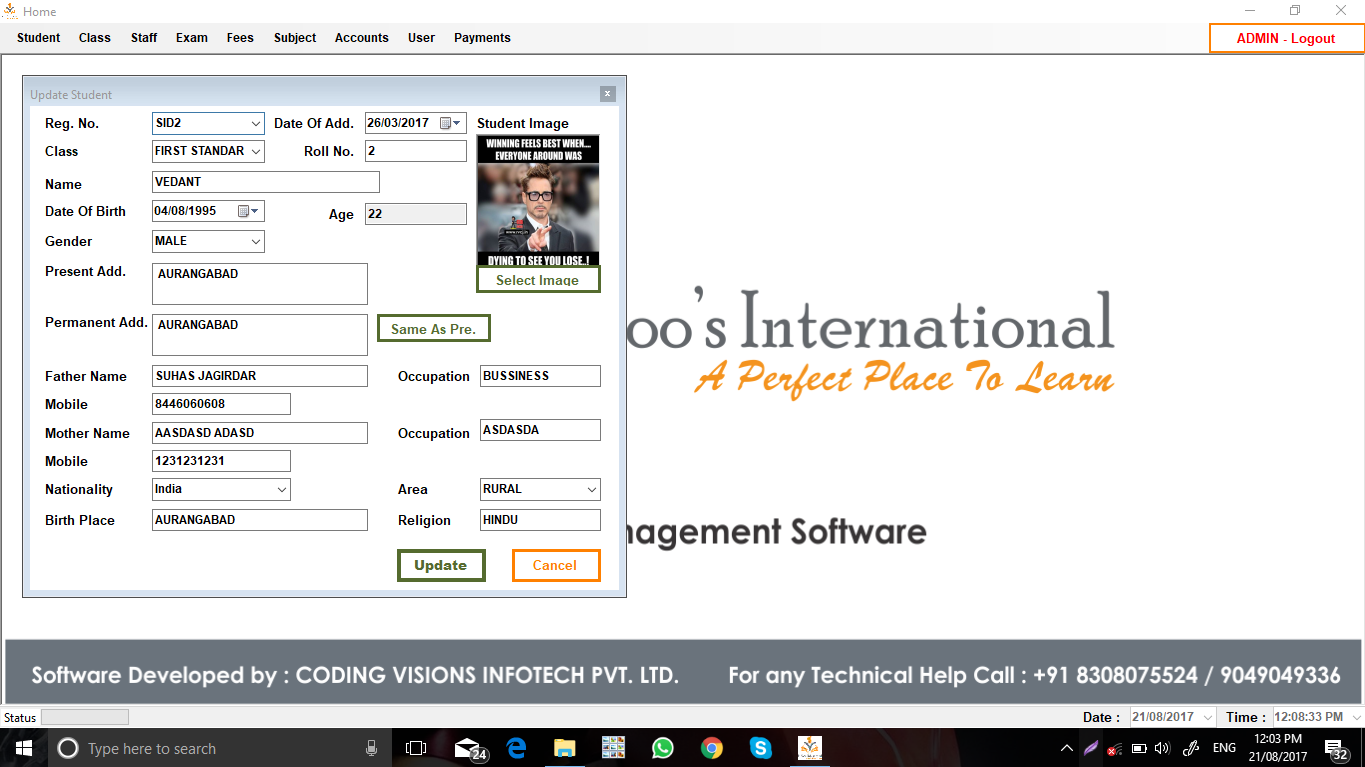Open File Explorer from the taskbar
This screenshot has height=767, width=1365.
(x=565, y=747)
